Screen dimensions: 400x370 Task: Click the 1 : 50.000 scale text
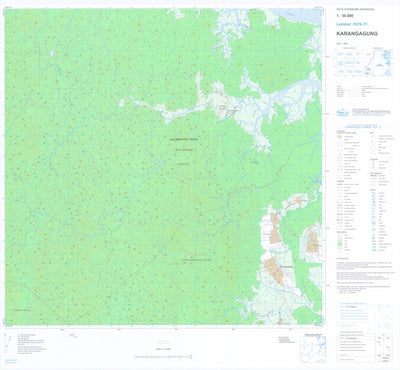coord(345,16)
